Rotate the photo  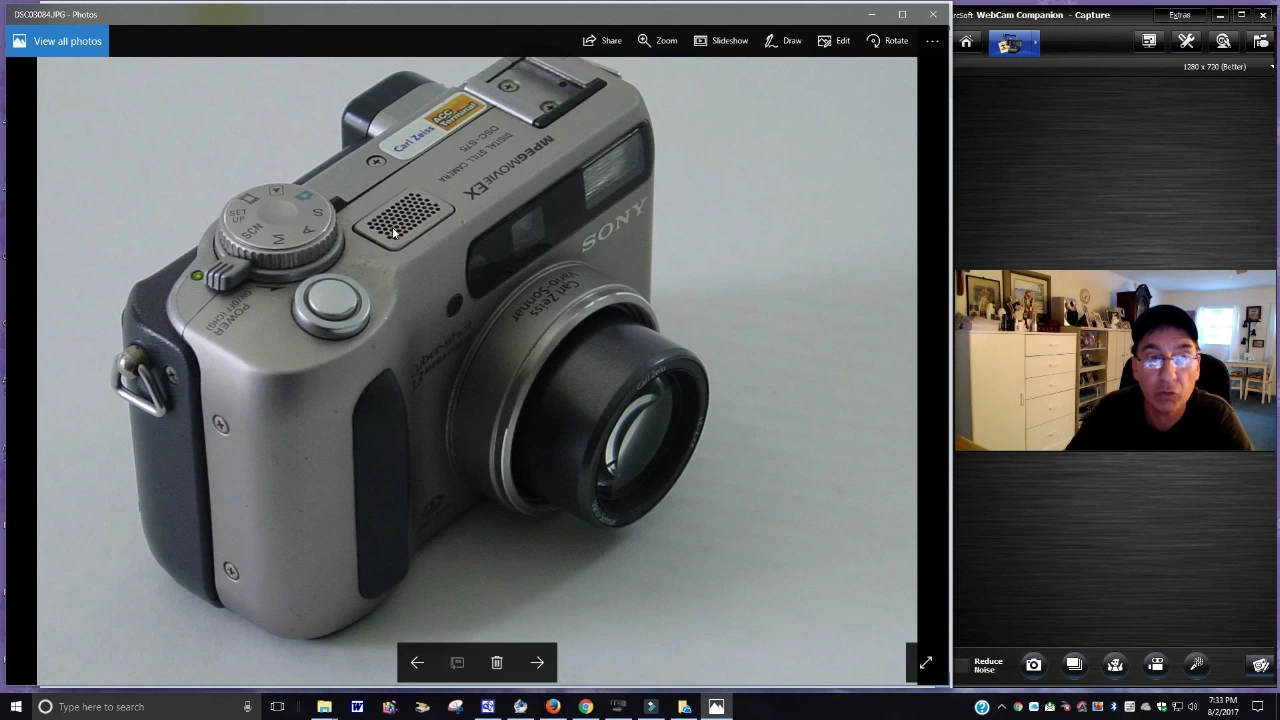(887, 41)
